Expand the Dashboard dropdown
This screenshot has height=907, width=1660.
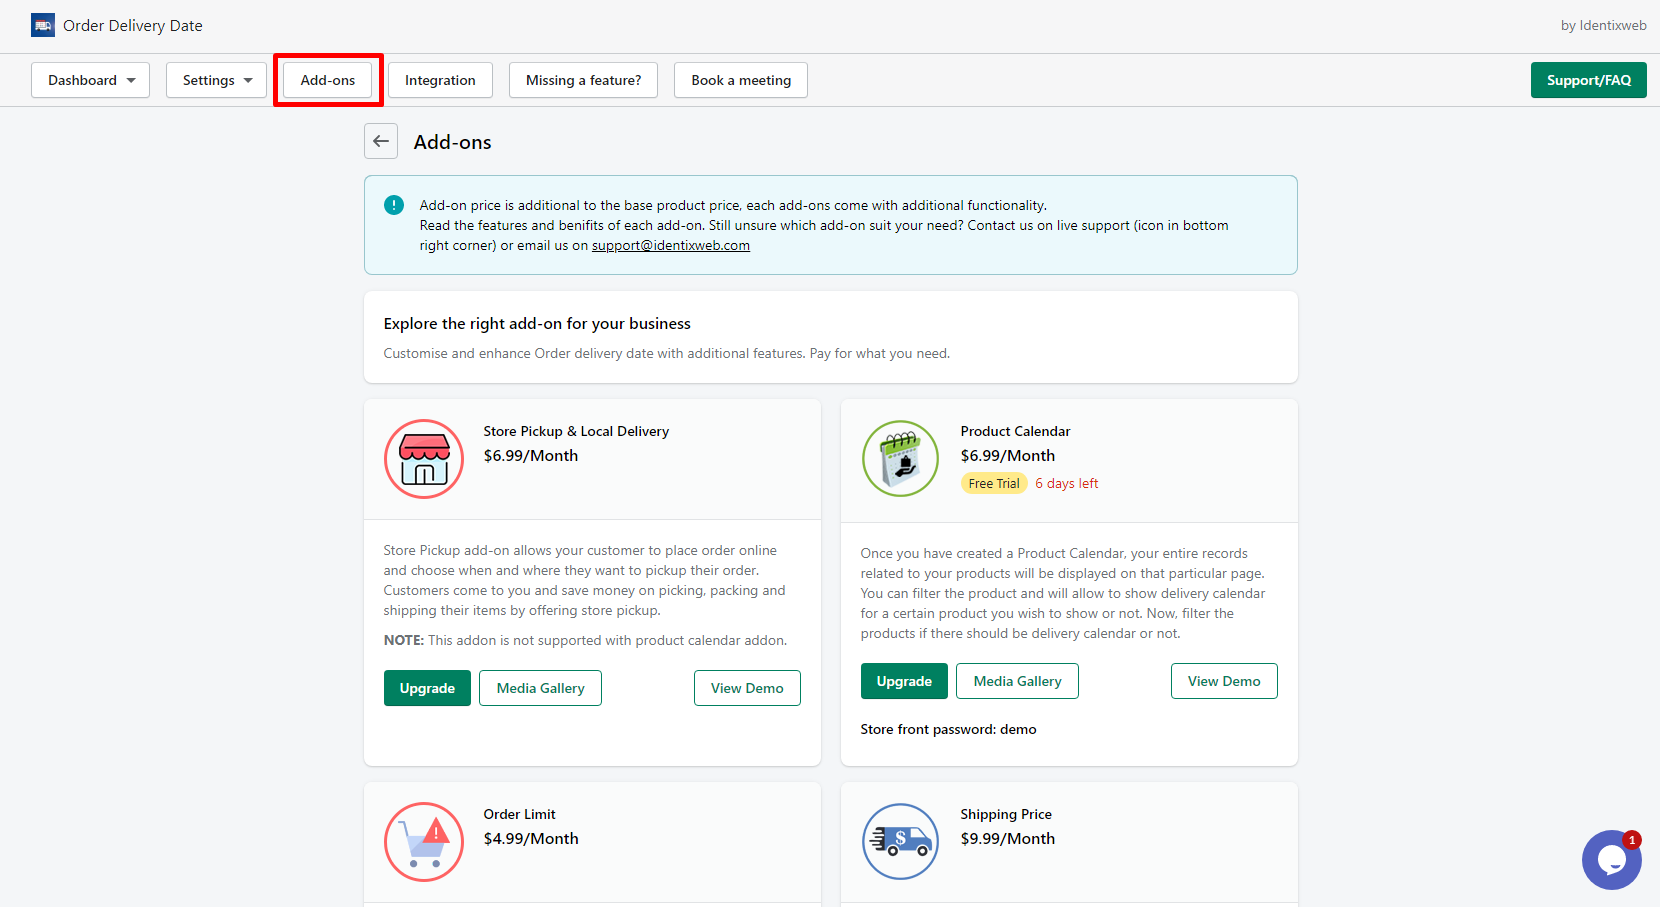[x=90, y=80]
